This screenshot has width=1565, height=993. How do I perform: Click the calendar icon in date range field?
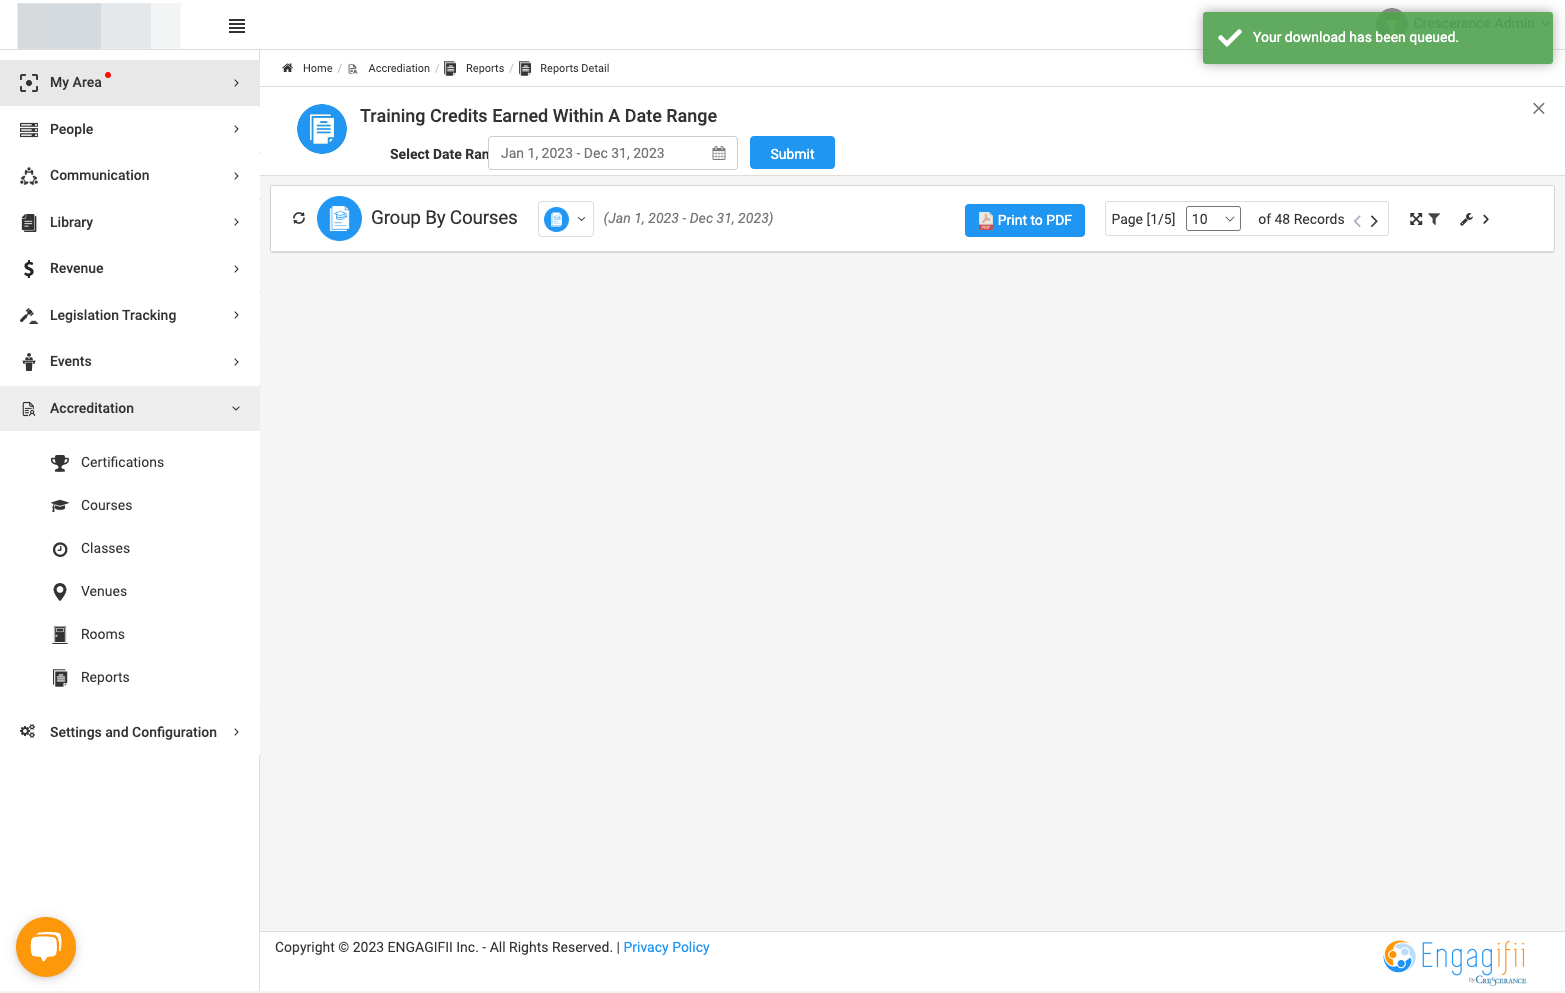click(x=719, y=153)
